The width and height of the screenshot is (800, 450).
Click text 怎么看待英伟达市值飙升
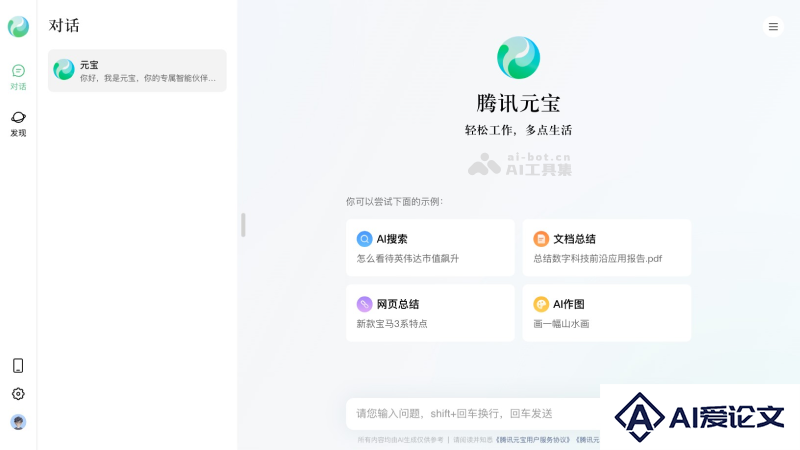408,259
